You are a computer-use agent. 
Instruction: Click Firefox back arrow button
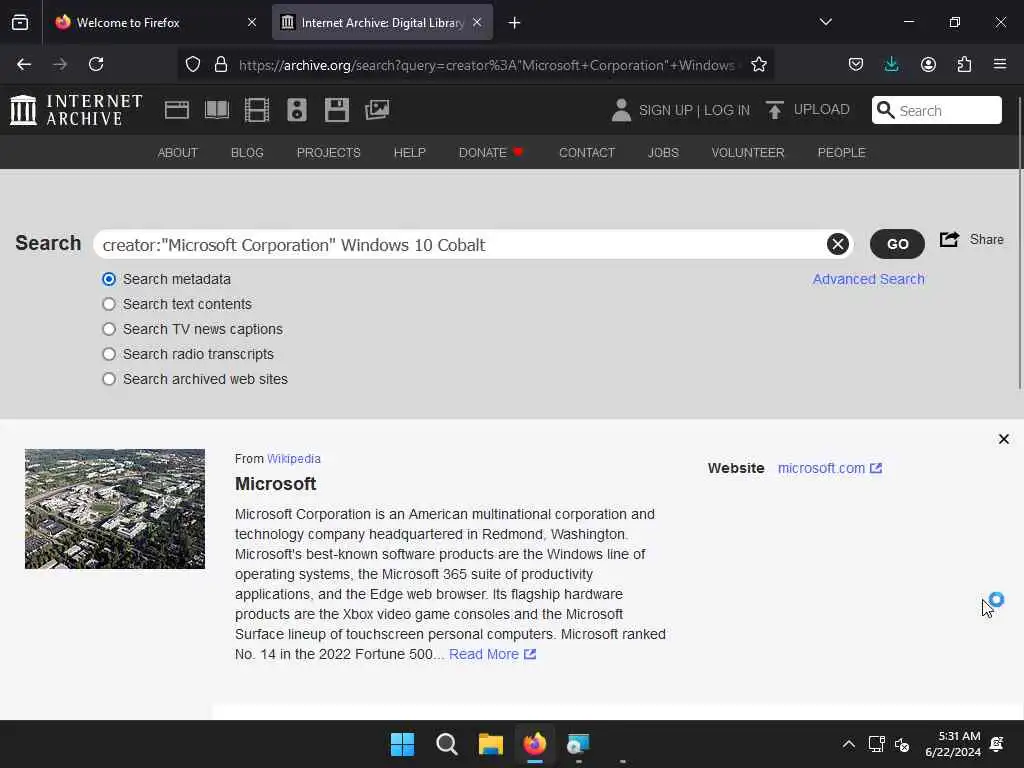[x=24, y=64]
